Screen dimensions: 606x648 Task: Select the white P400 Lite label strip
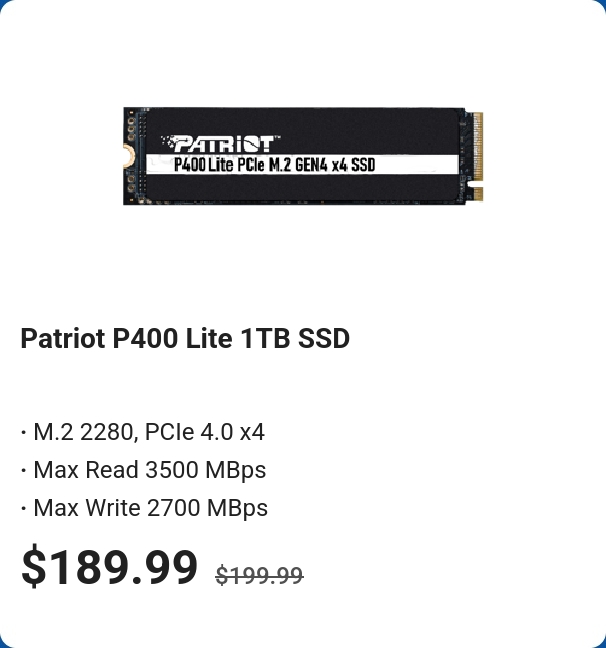pyautogui.click(x=303, y=164)
